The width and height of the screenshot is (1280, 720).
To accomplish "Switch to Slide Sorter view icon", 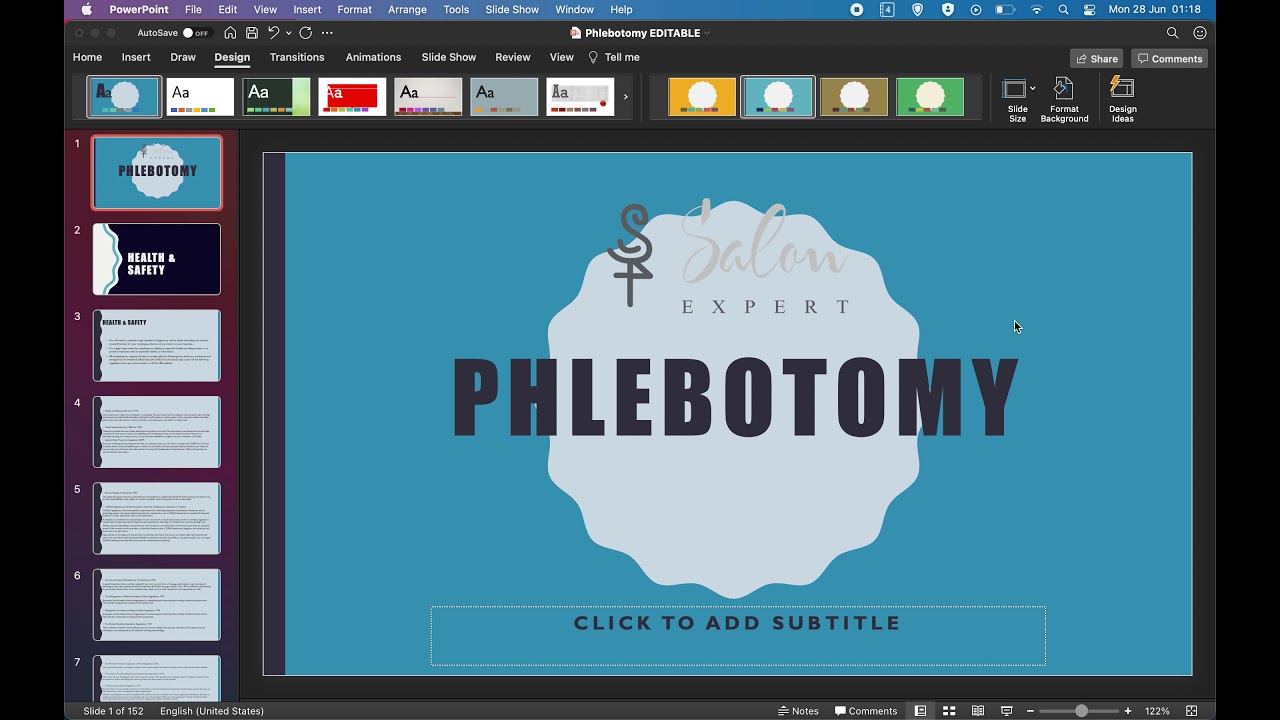I will click(949, 711).
